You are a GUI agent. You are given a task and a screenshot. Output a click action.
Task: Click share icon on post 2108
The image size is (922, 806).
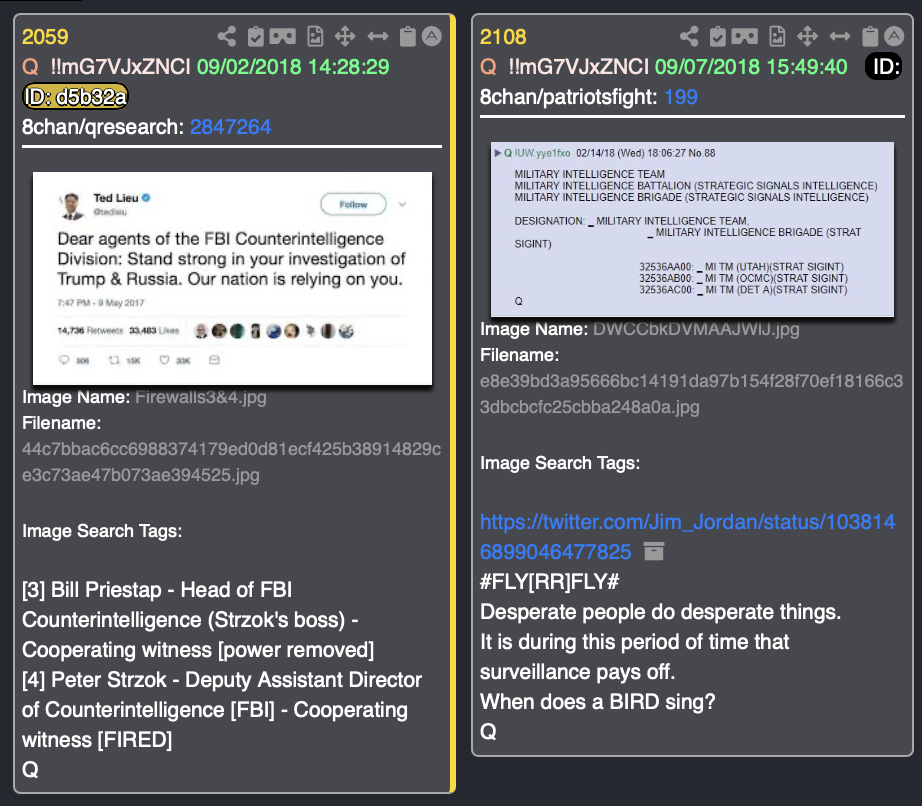tap(689, 36)
